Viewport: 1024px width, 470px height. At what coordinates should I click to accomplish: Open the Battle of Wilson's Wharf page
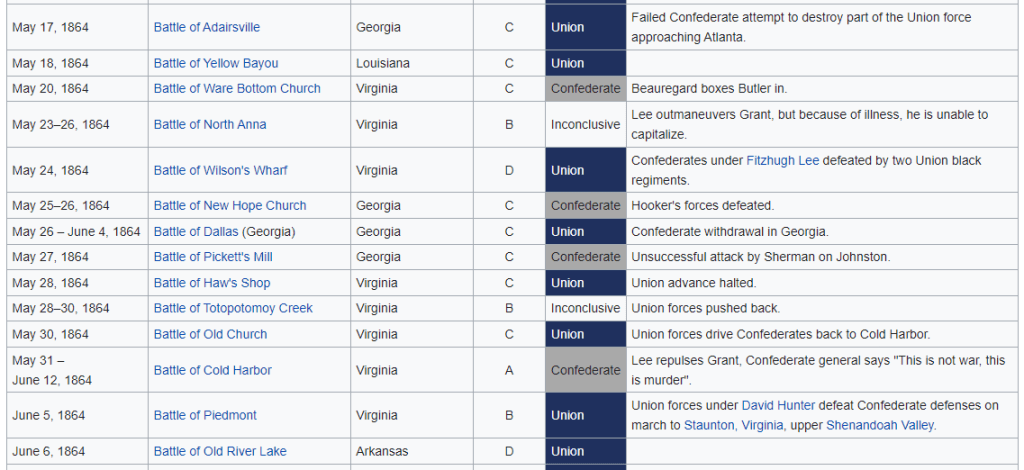click(220, 170)
